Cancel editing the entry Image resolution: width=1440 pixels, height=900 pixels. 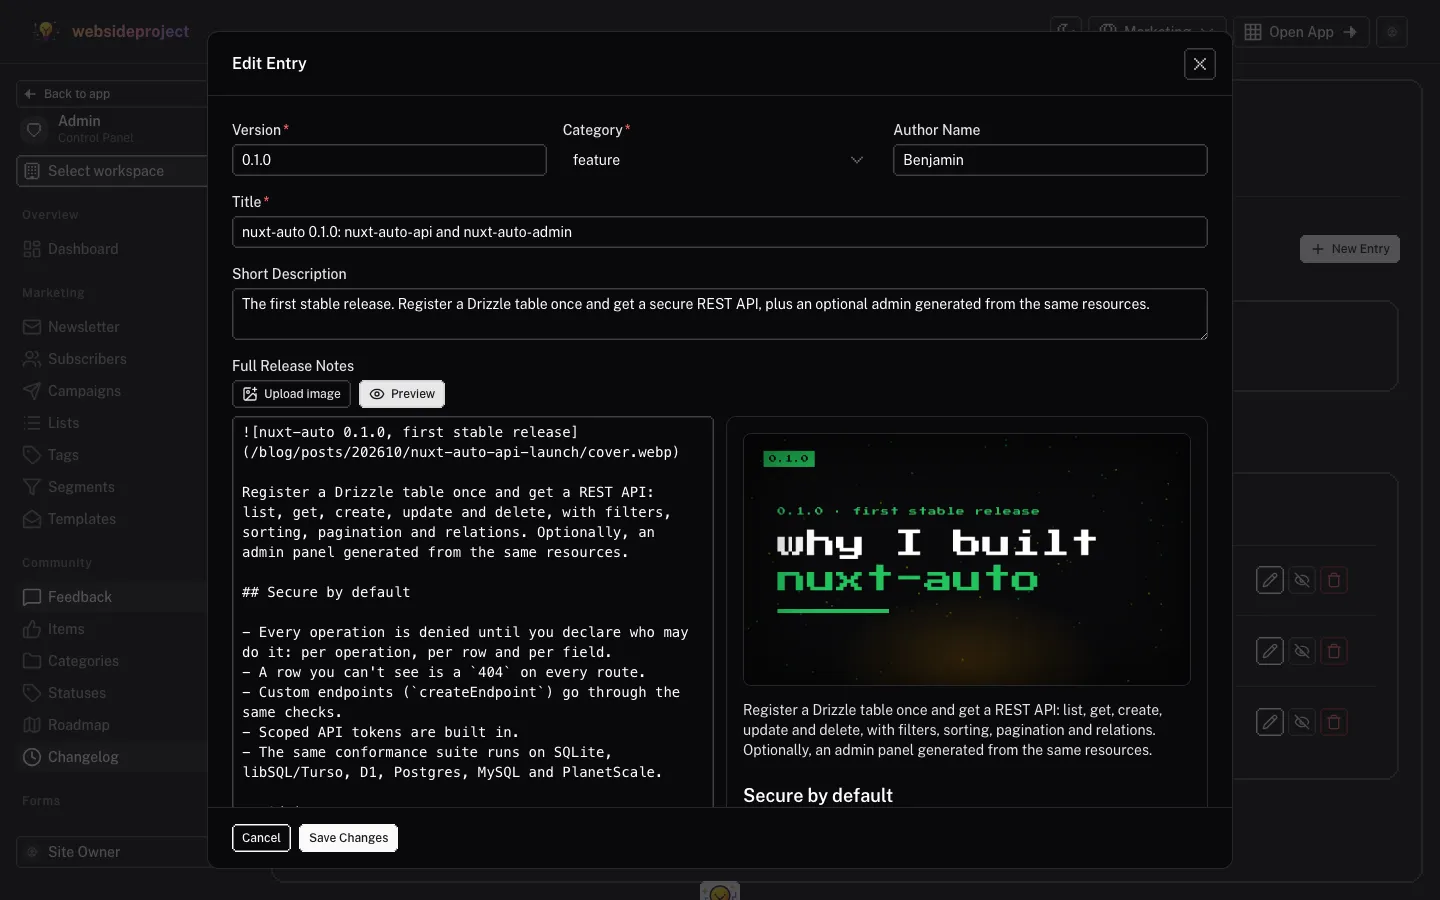point(261,838)
